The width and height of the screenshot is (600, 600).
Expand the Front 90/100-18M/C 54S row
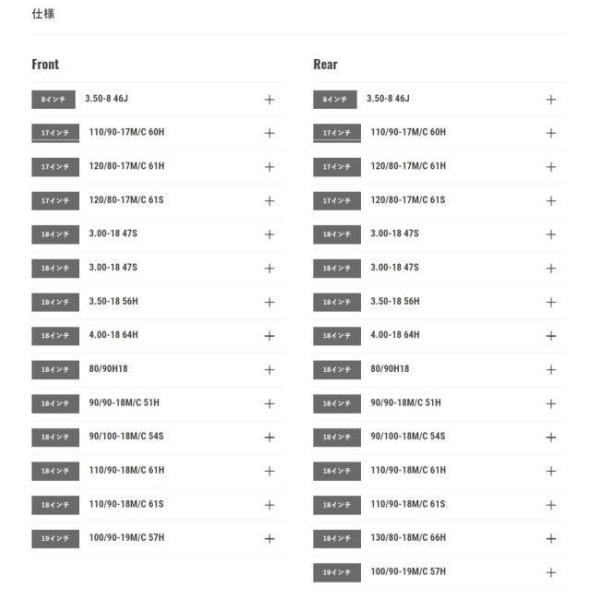tap(269, 437)
